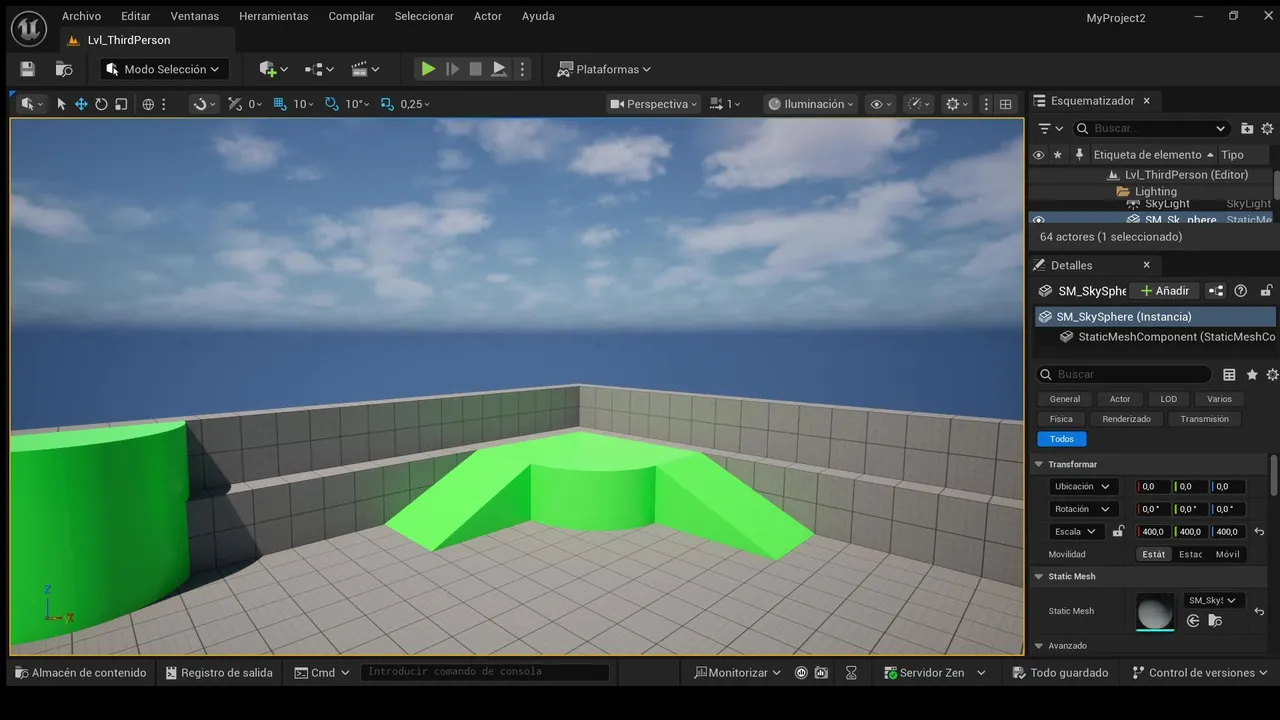Open the viewport Show eye-icon menu
The width and height of the screenshot is (1280, 720).
(881, 104)
